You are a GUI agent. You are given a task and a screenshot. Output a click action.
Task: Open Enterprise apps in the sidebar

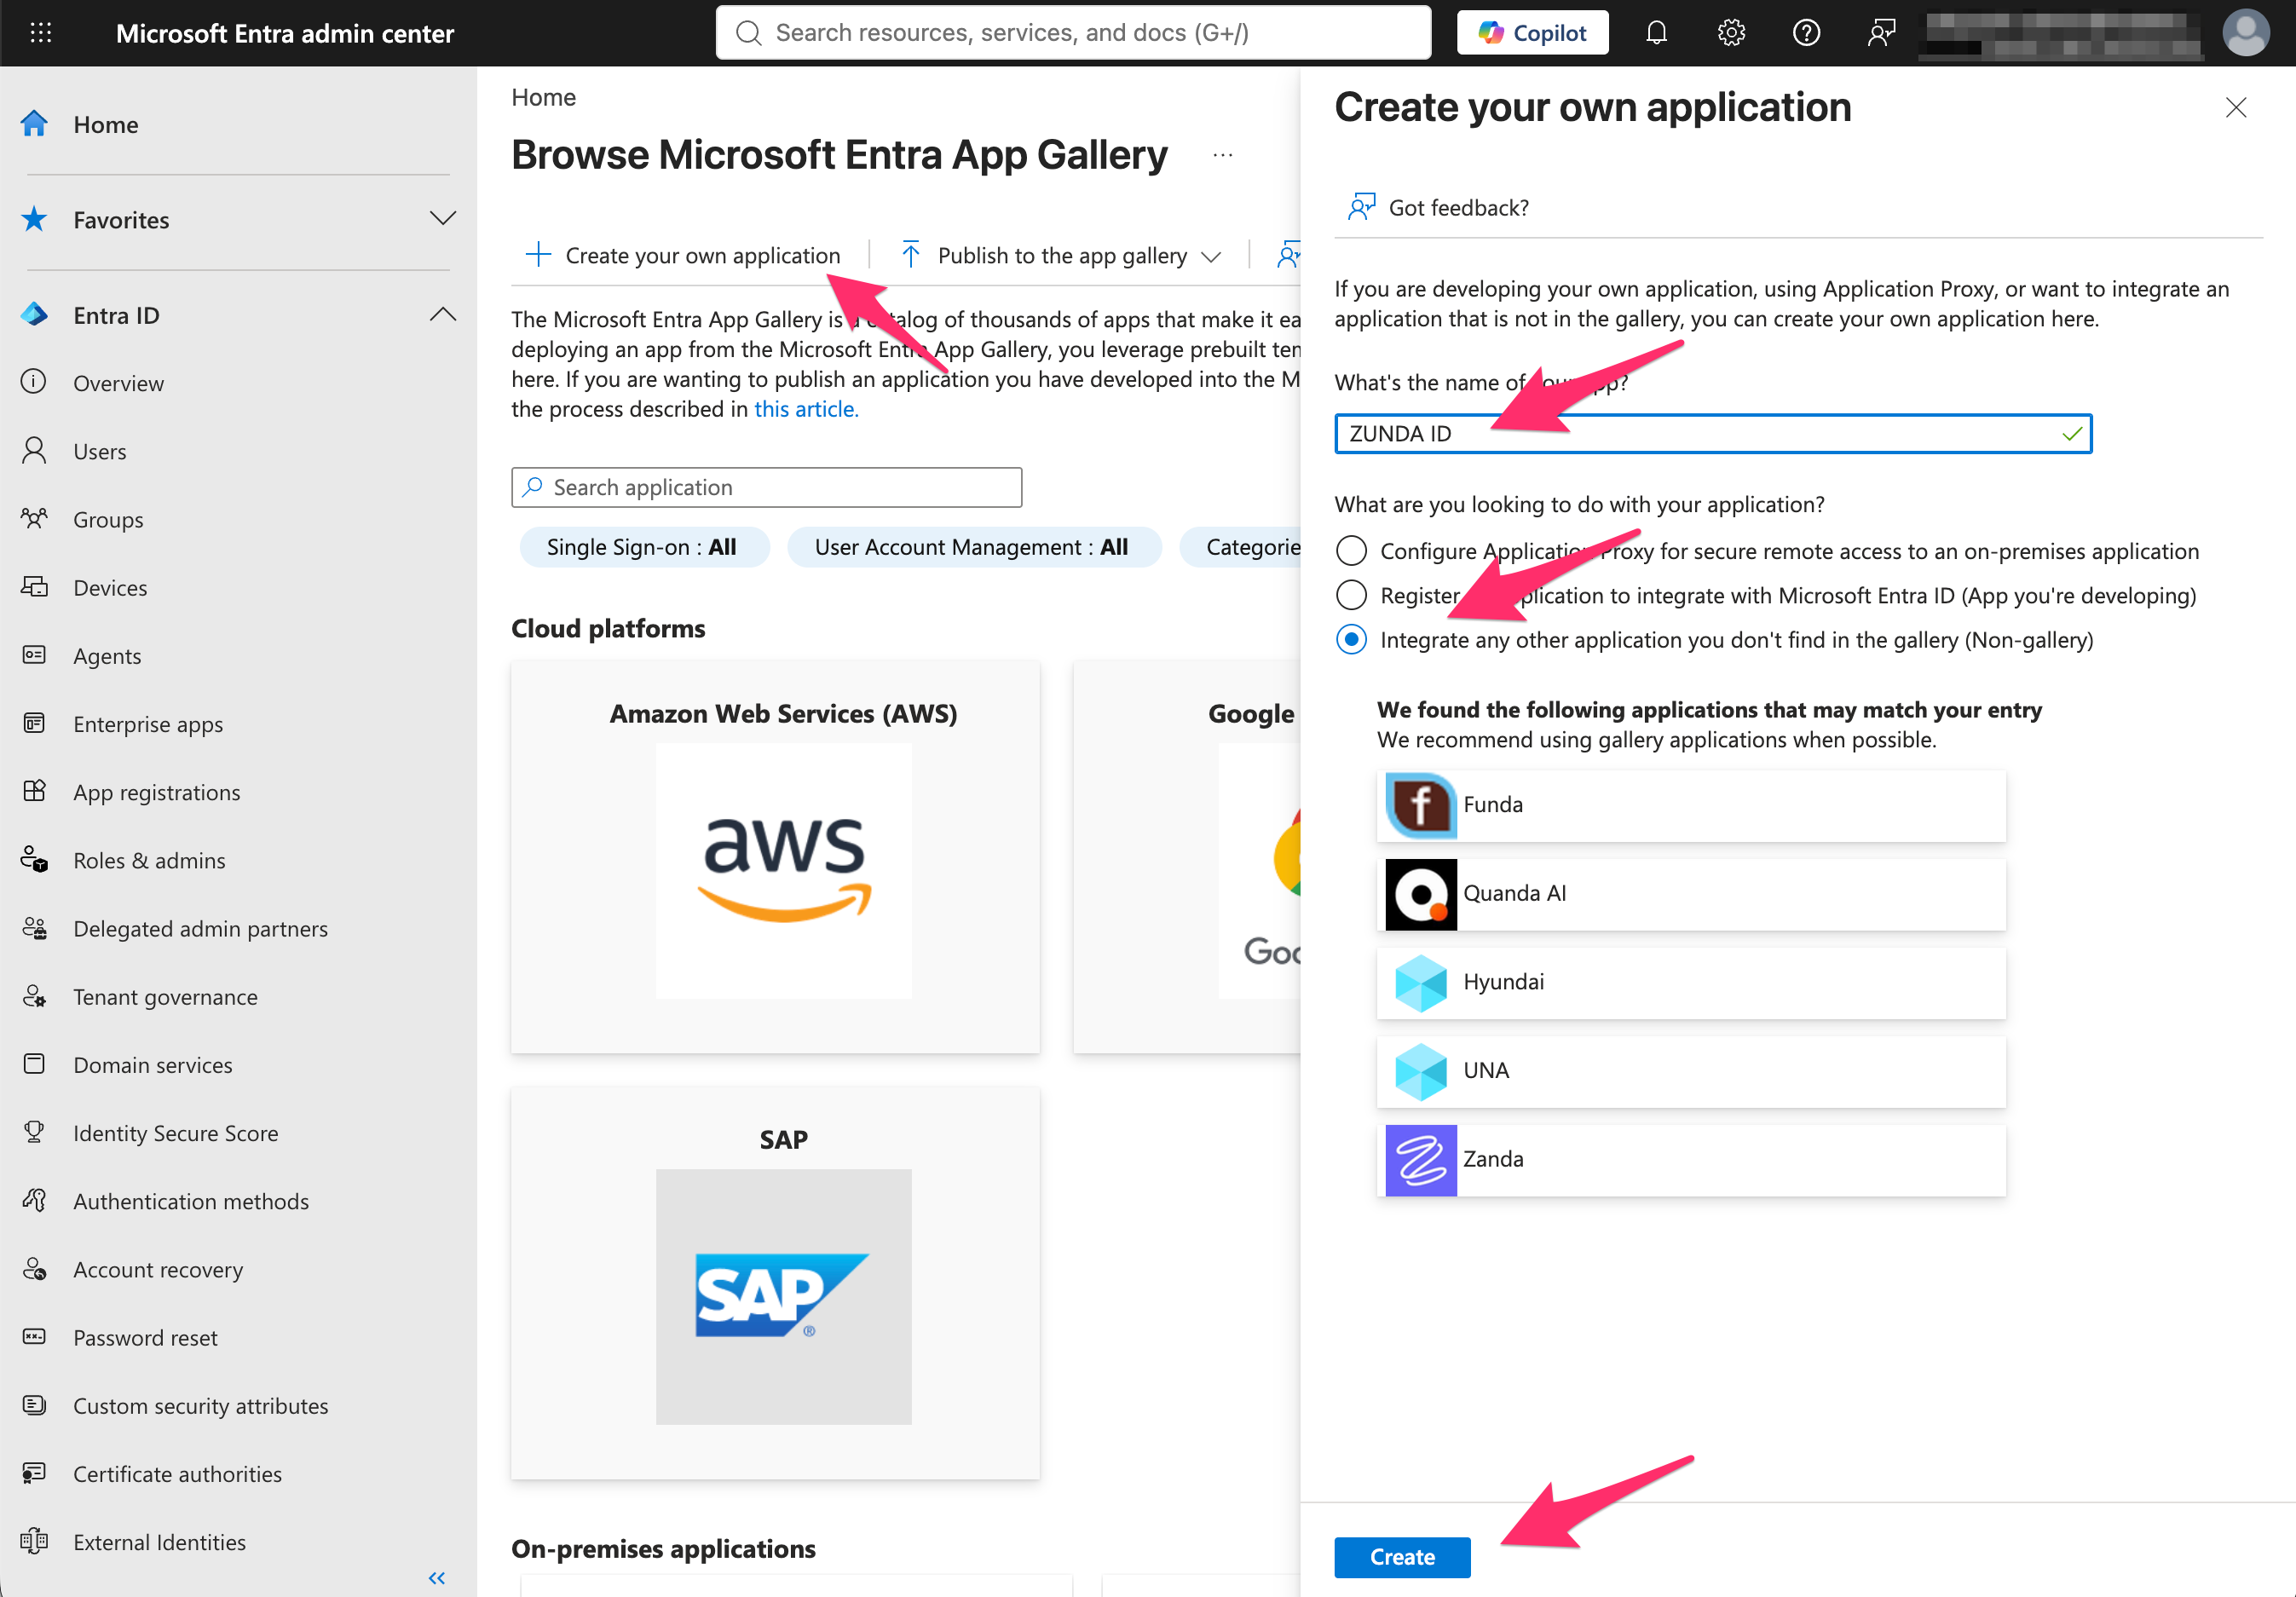pos(148,724)
